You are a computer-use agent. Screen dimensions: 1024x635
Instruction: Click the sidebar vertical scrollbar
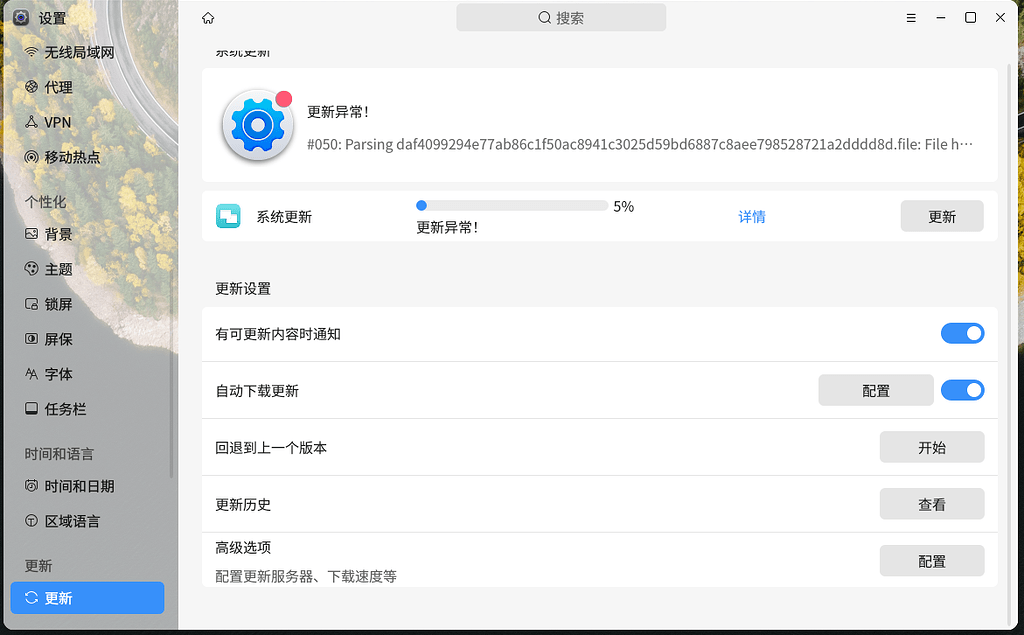(x=171, y=376)
